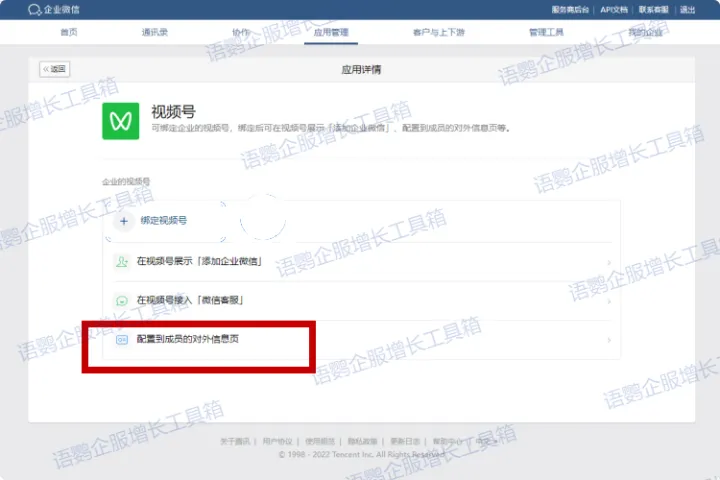720x480 pixels.
Task: Open the 首页 tab
Action: click(69, 32)
